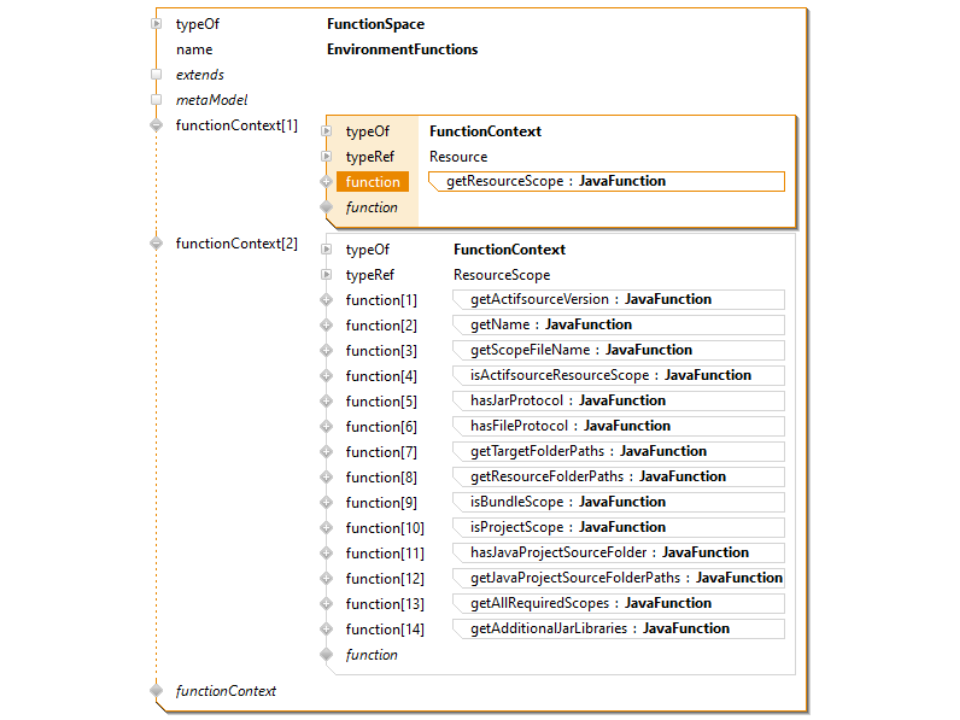Select the highlighted orange function label
Viewport: 960px width, 720px height.
click(373, 182)
